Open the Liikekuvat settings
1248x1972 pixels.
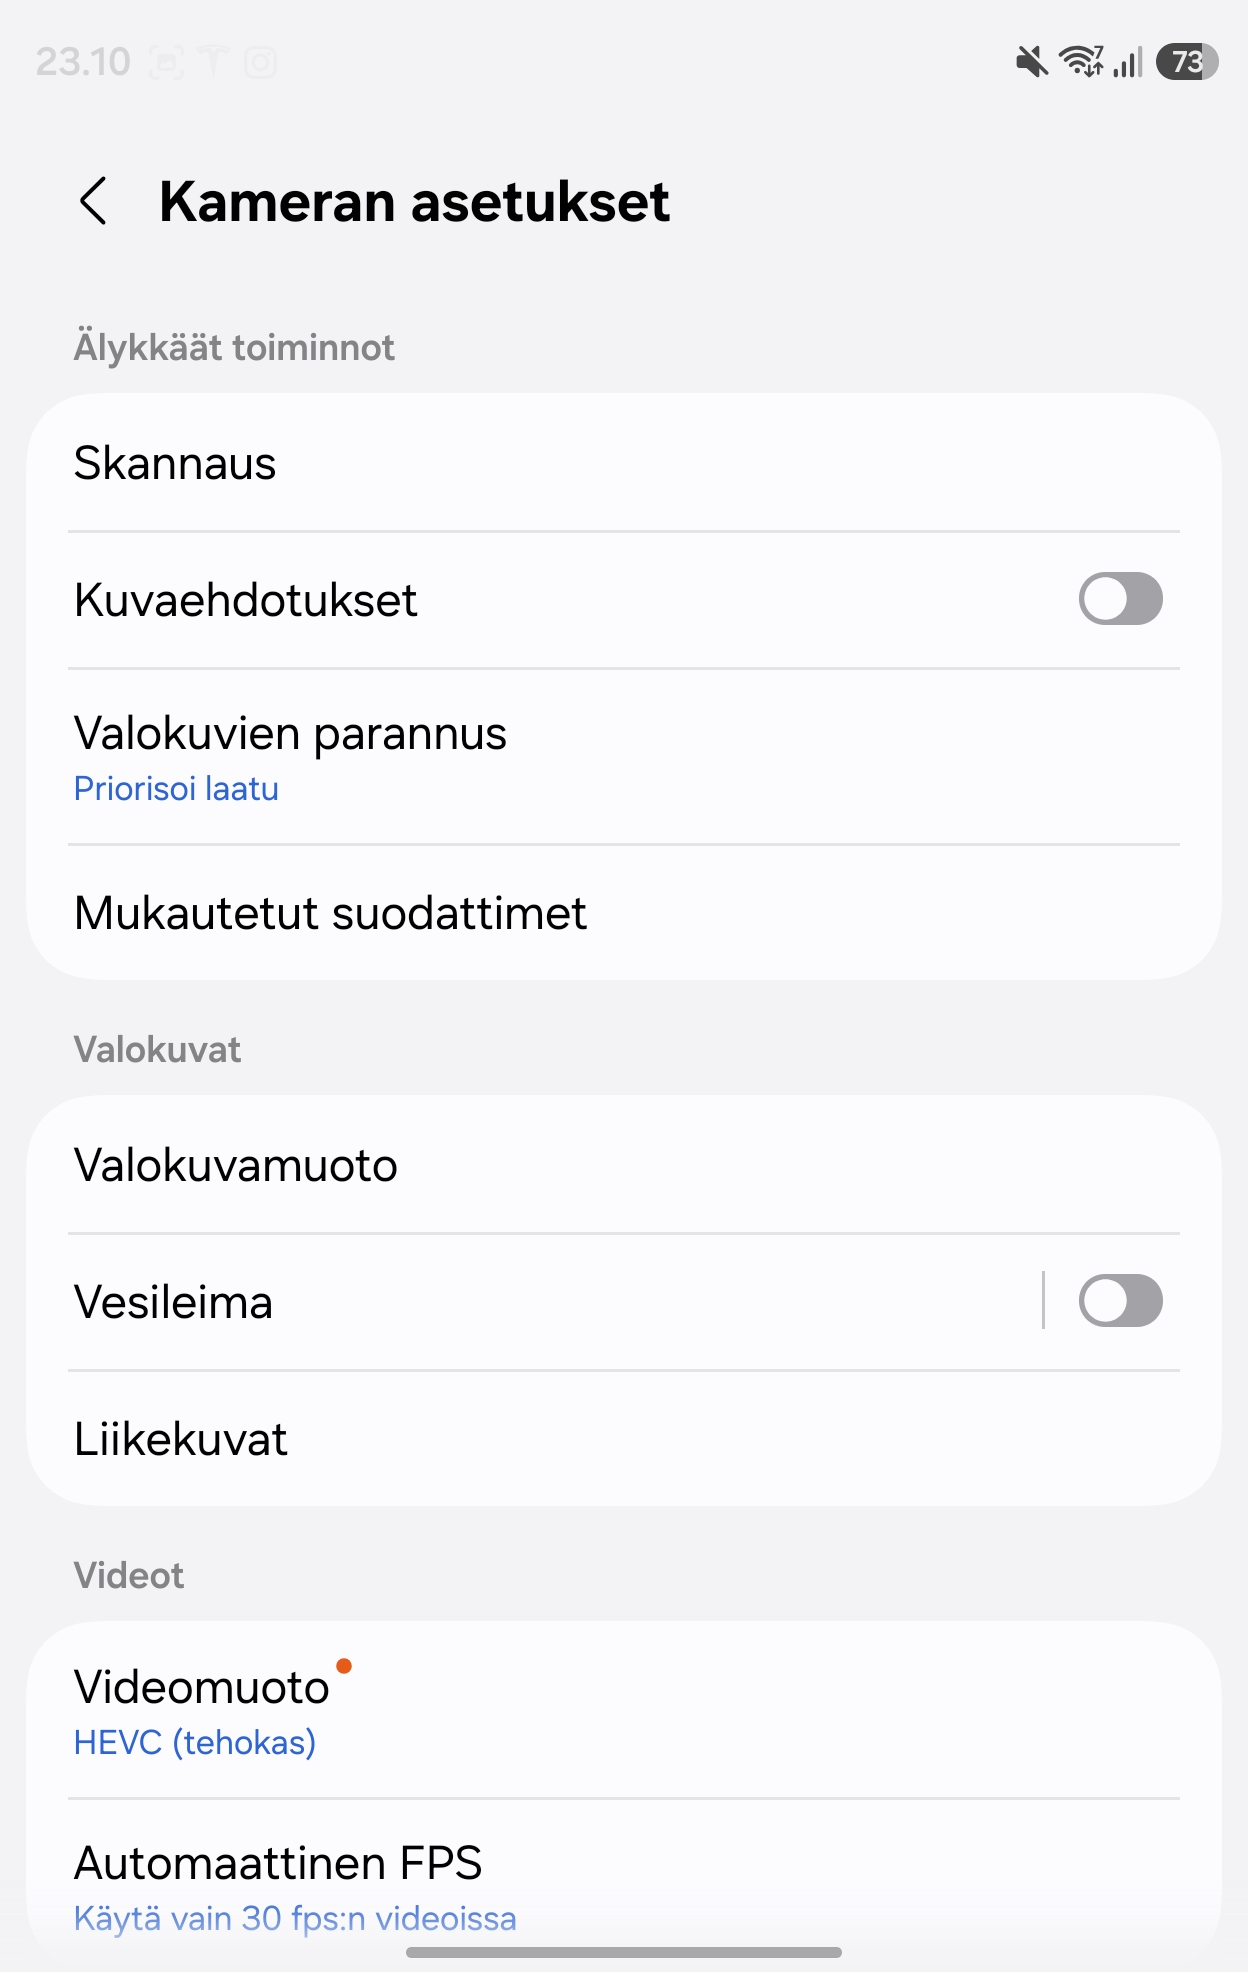click(624, 1439)
